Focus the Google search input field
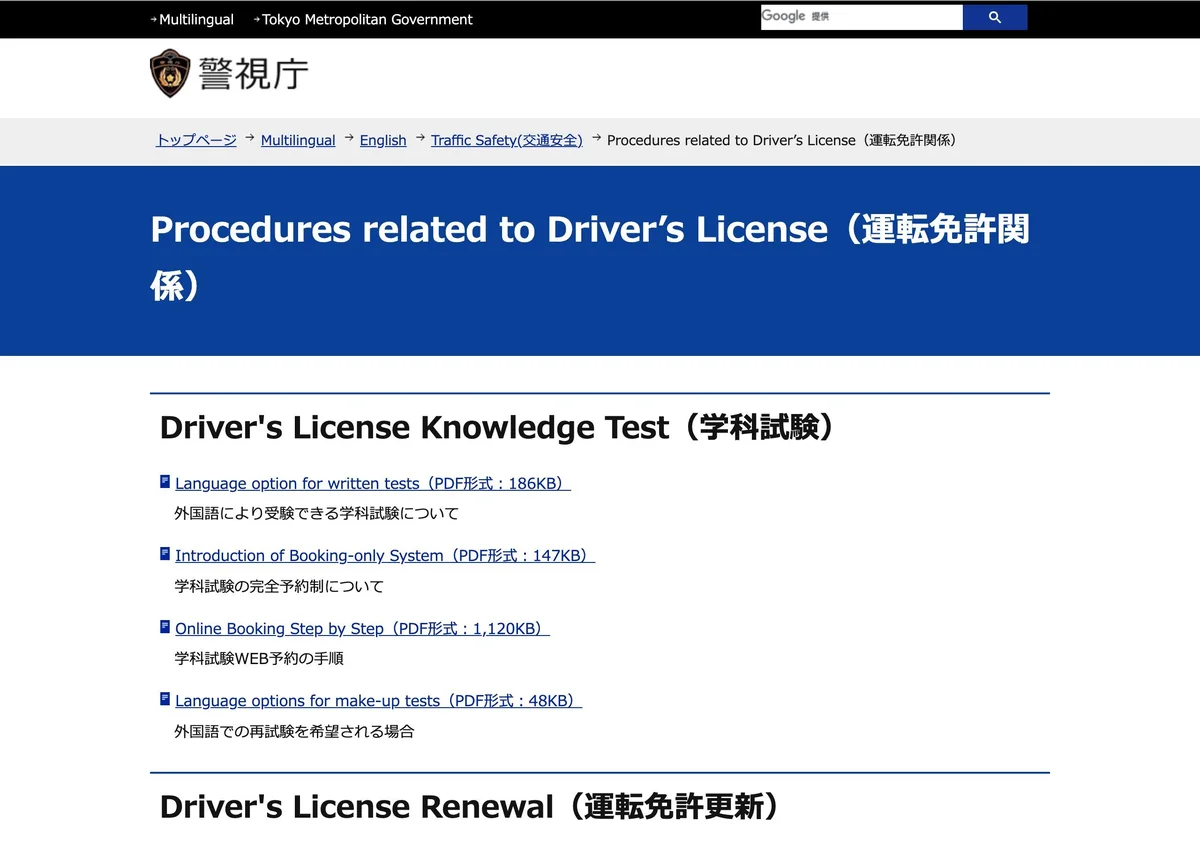This screenshot has width=1200, height=843. [x=862, y=17]
